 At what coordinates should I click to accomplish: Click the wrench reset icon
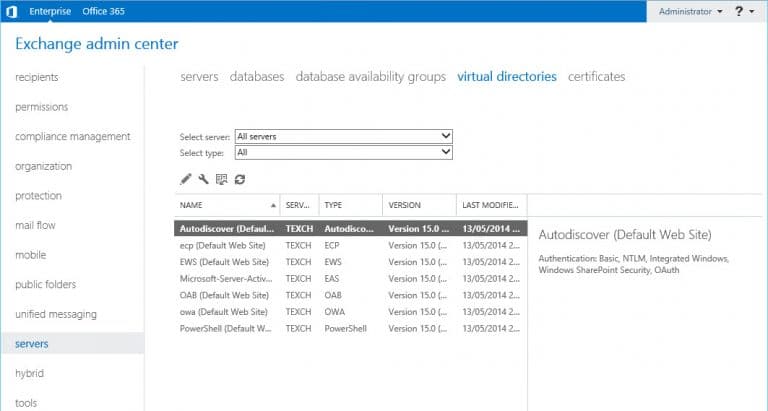coord(203,179)
